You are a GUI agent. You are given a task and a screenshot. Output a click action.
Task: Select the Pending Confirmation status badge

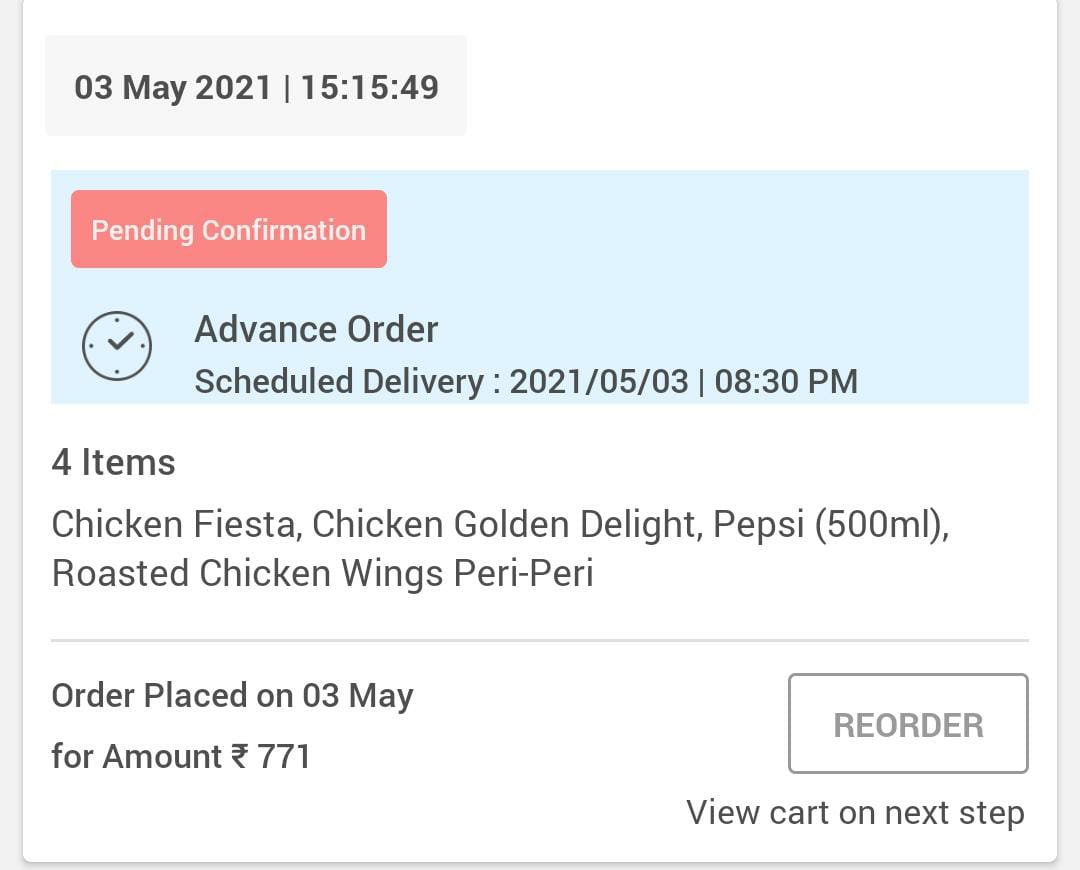229,229
